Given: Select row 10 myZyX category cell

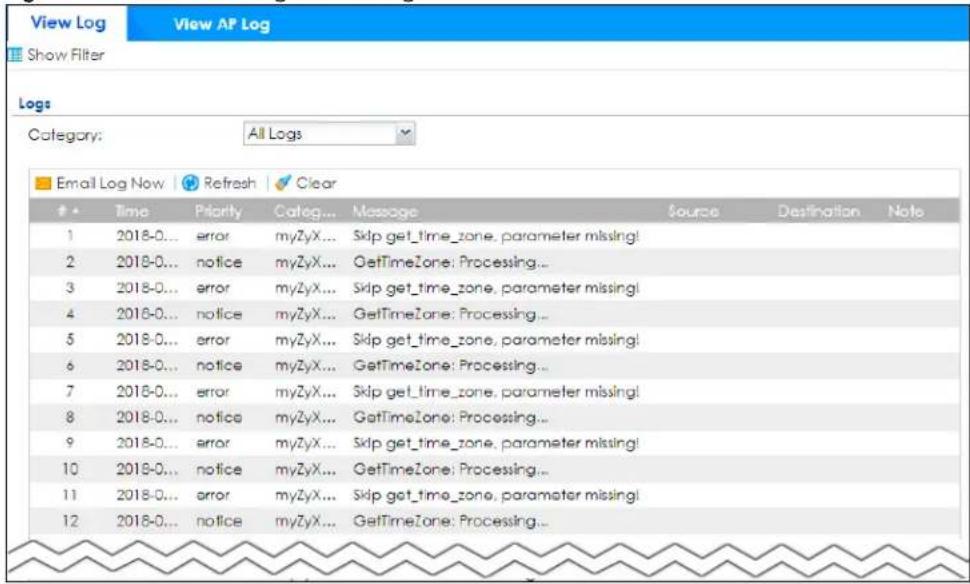Looking at the screenshot, I should point(306,470).
